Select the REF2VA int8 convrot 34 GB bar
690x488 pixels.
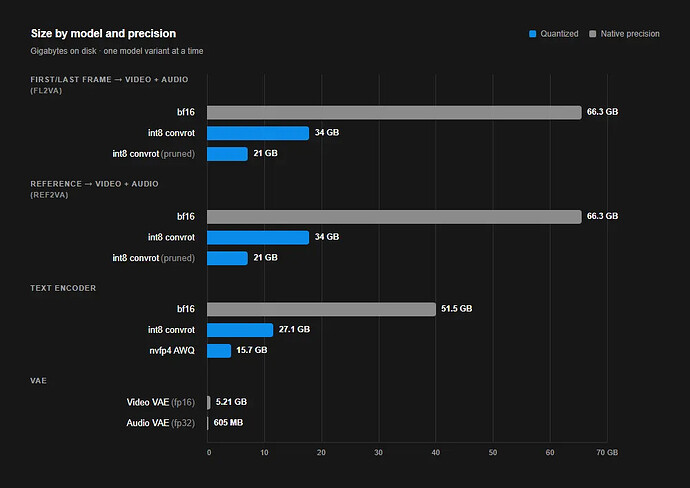(258, 237)
